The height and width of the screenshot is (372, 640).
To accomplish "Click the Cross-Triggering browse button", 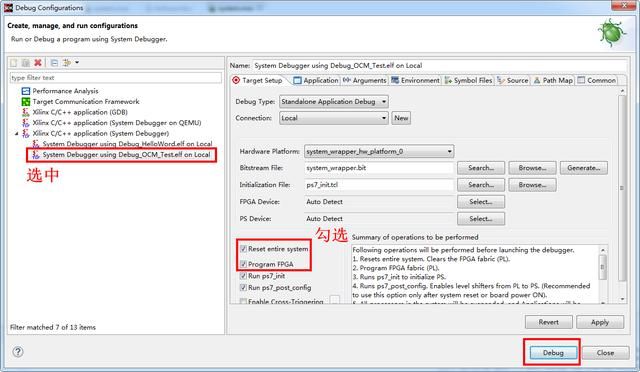I will pos(335,300).
